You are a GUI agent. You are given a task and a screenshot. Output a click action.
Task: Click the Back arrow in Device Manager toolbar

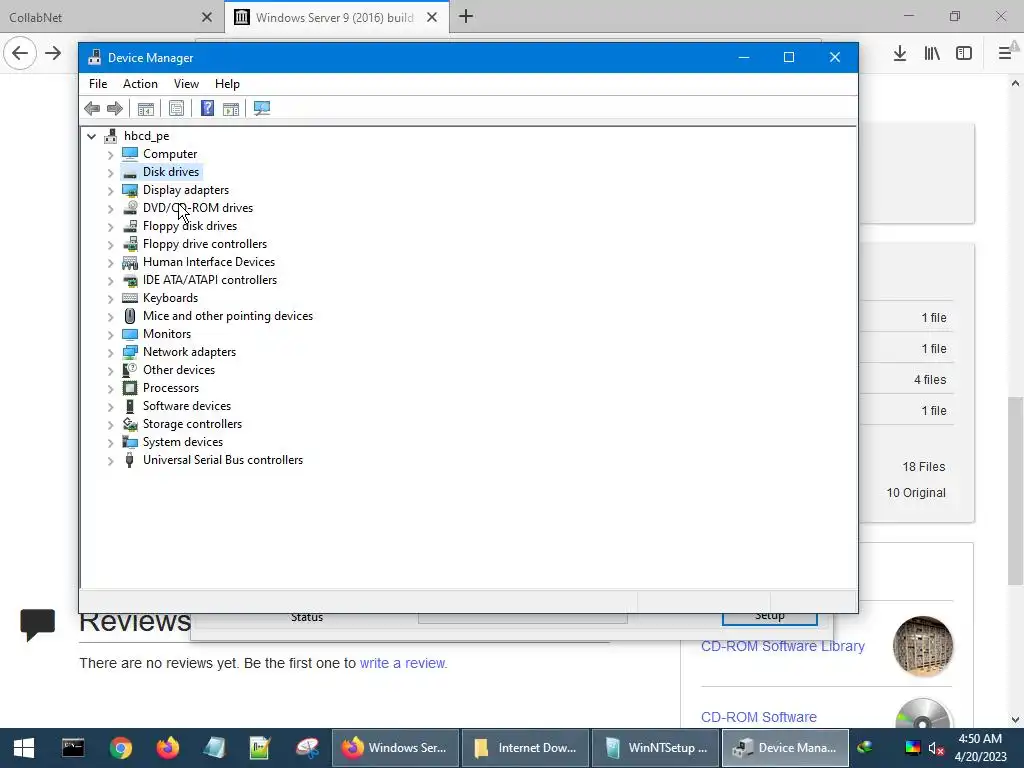92,108
